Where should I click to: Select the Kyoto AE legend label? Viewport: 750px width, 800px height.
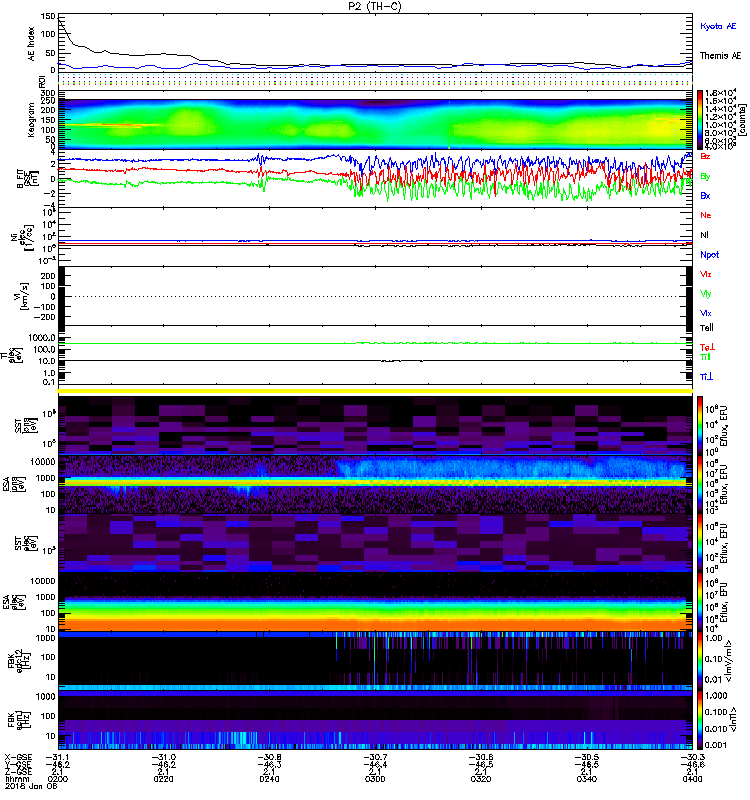(718, 27)
